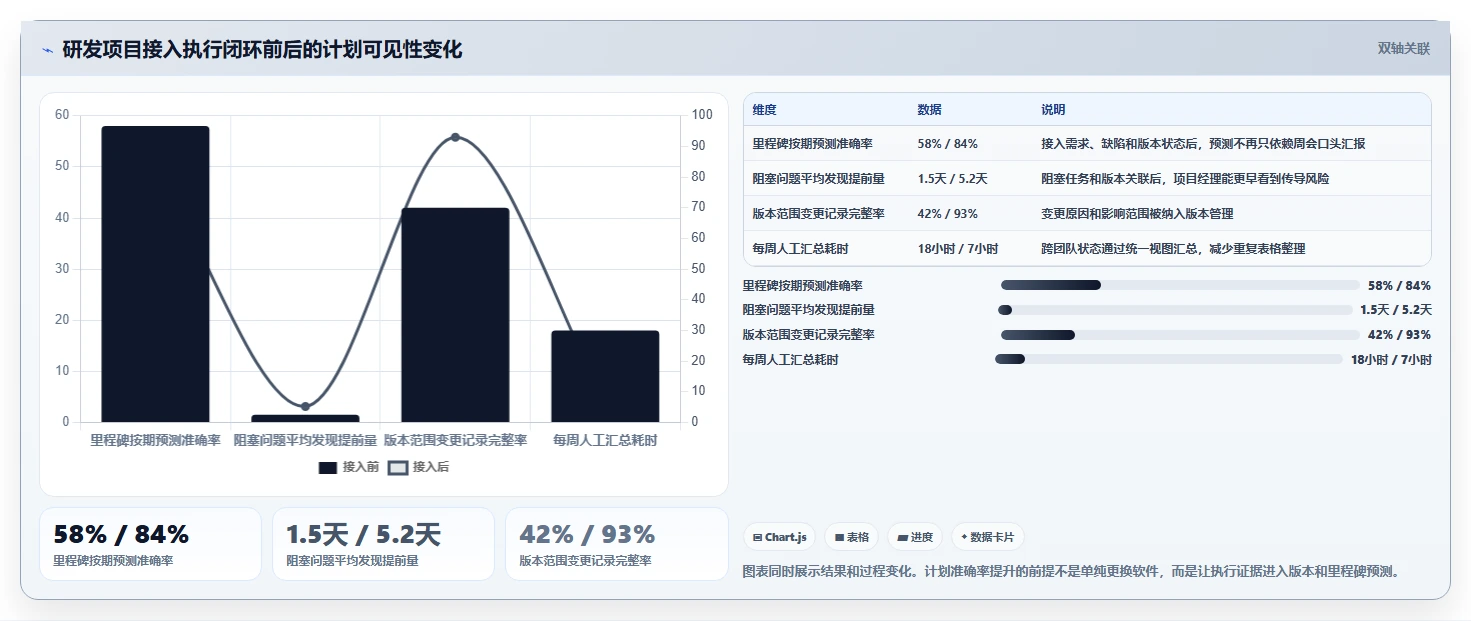Click the 42% / 93% value beside progress bar
The image size is (1471, 621).
(x=1399, y=335)
